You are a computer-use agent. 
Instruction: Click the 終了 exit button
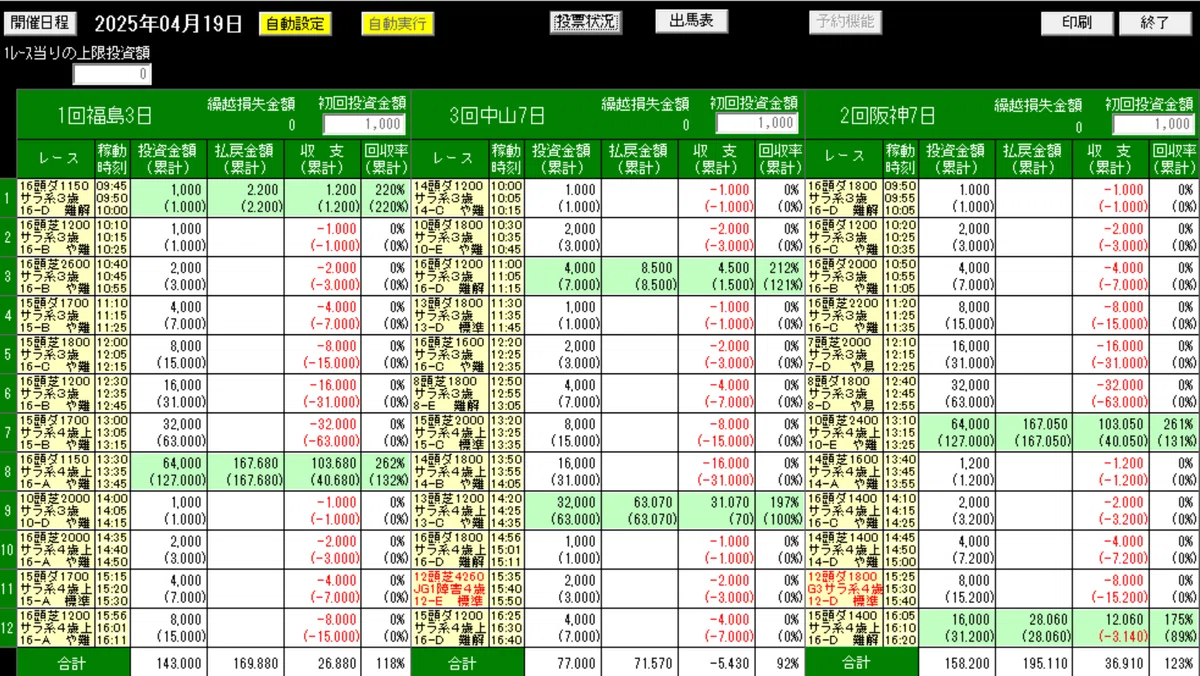pos(1155,23)
